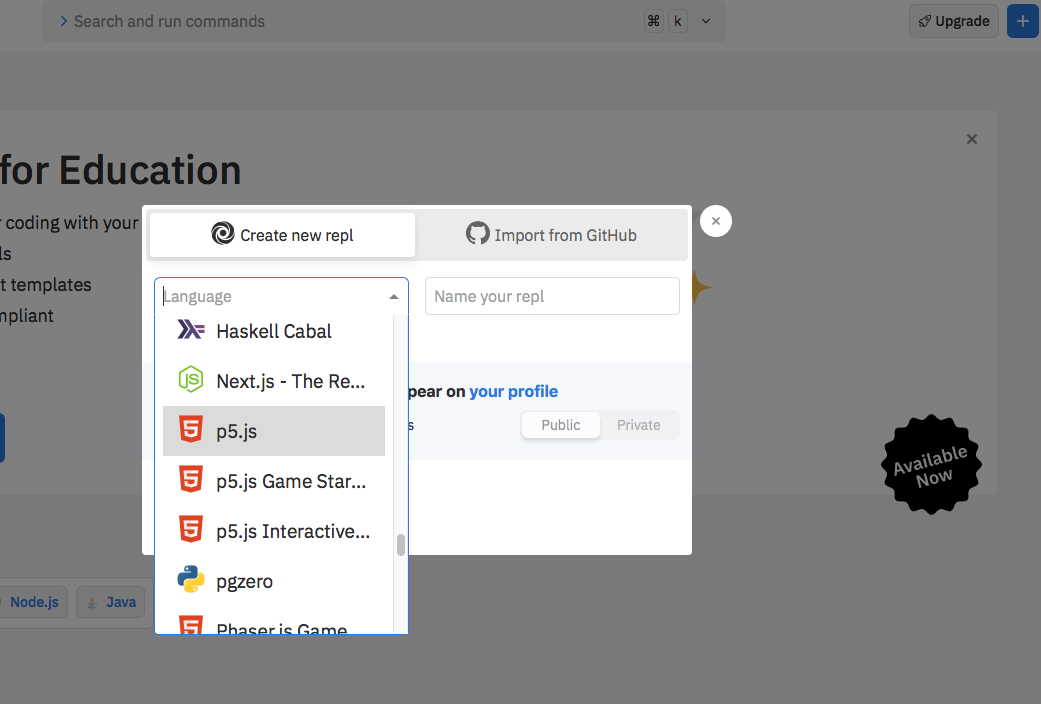The image size is (1041, 704).
Task: Click the Replit swirl icon
Action: (x=222, y=233)
